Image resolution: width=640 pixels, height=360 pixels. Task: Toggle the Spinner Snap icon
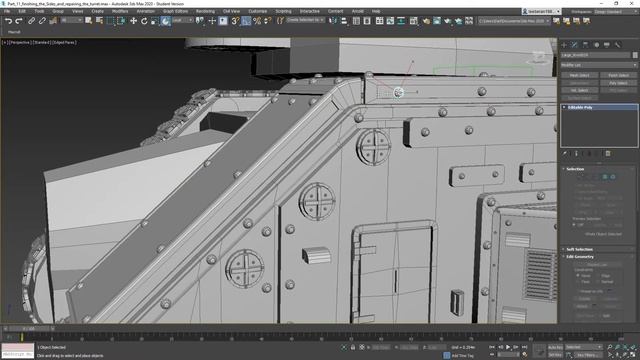267,21
